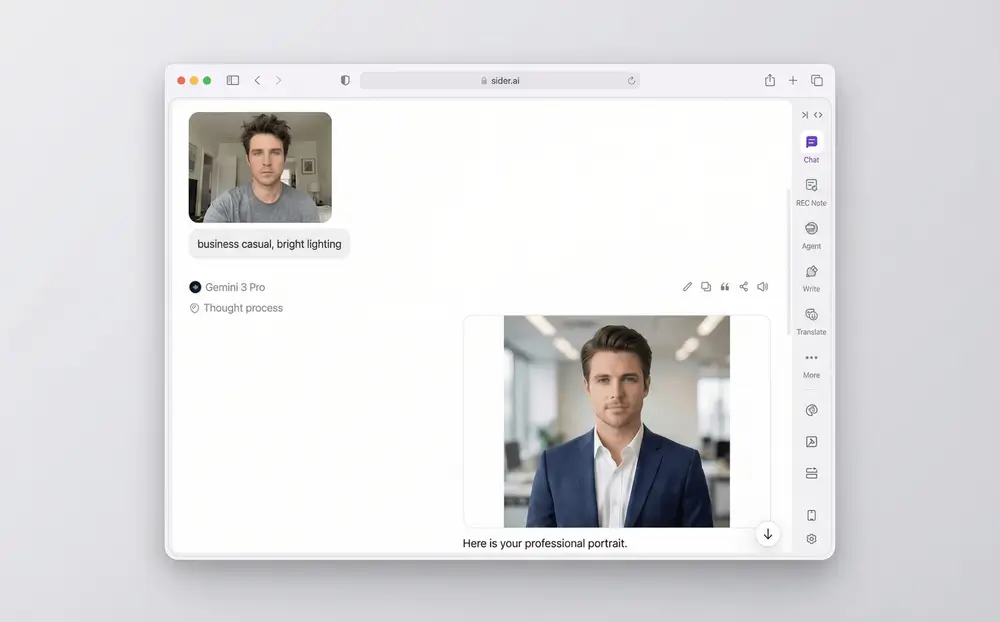Toggle Safari sidebar

233,80
